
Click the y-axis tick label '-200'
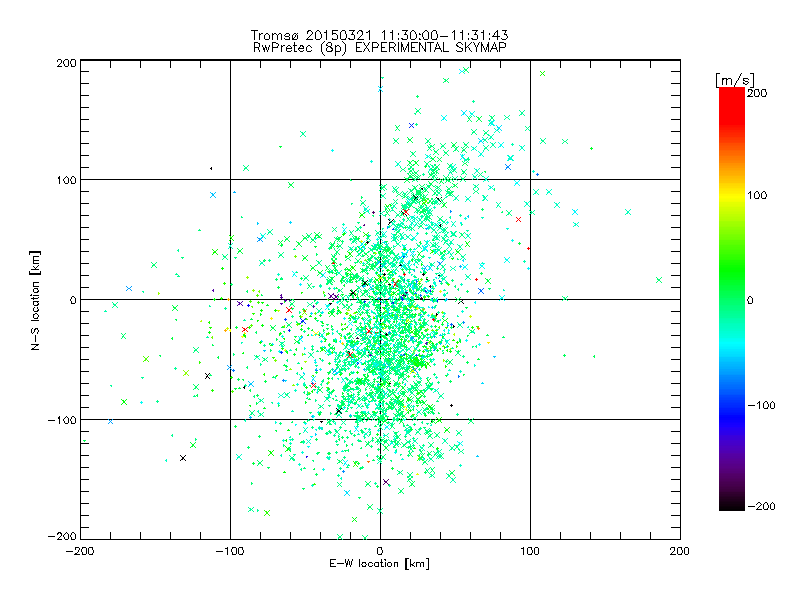(x=62, y=537)
